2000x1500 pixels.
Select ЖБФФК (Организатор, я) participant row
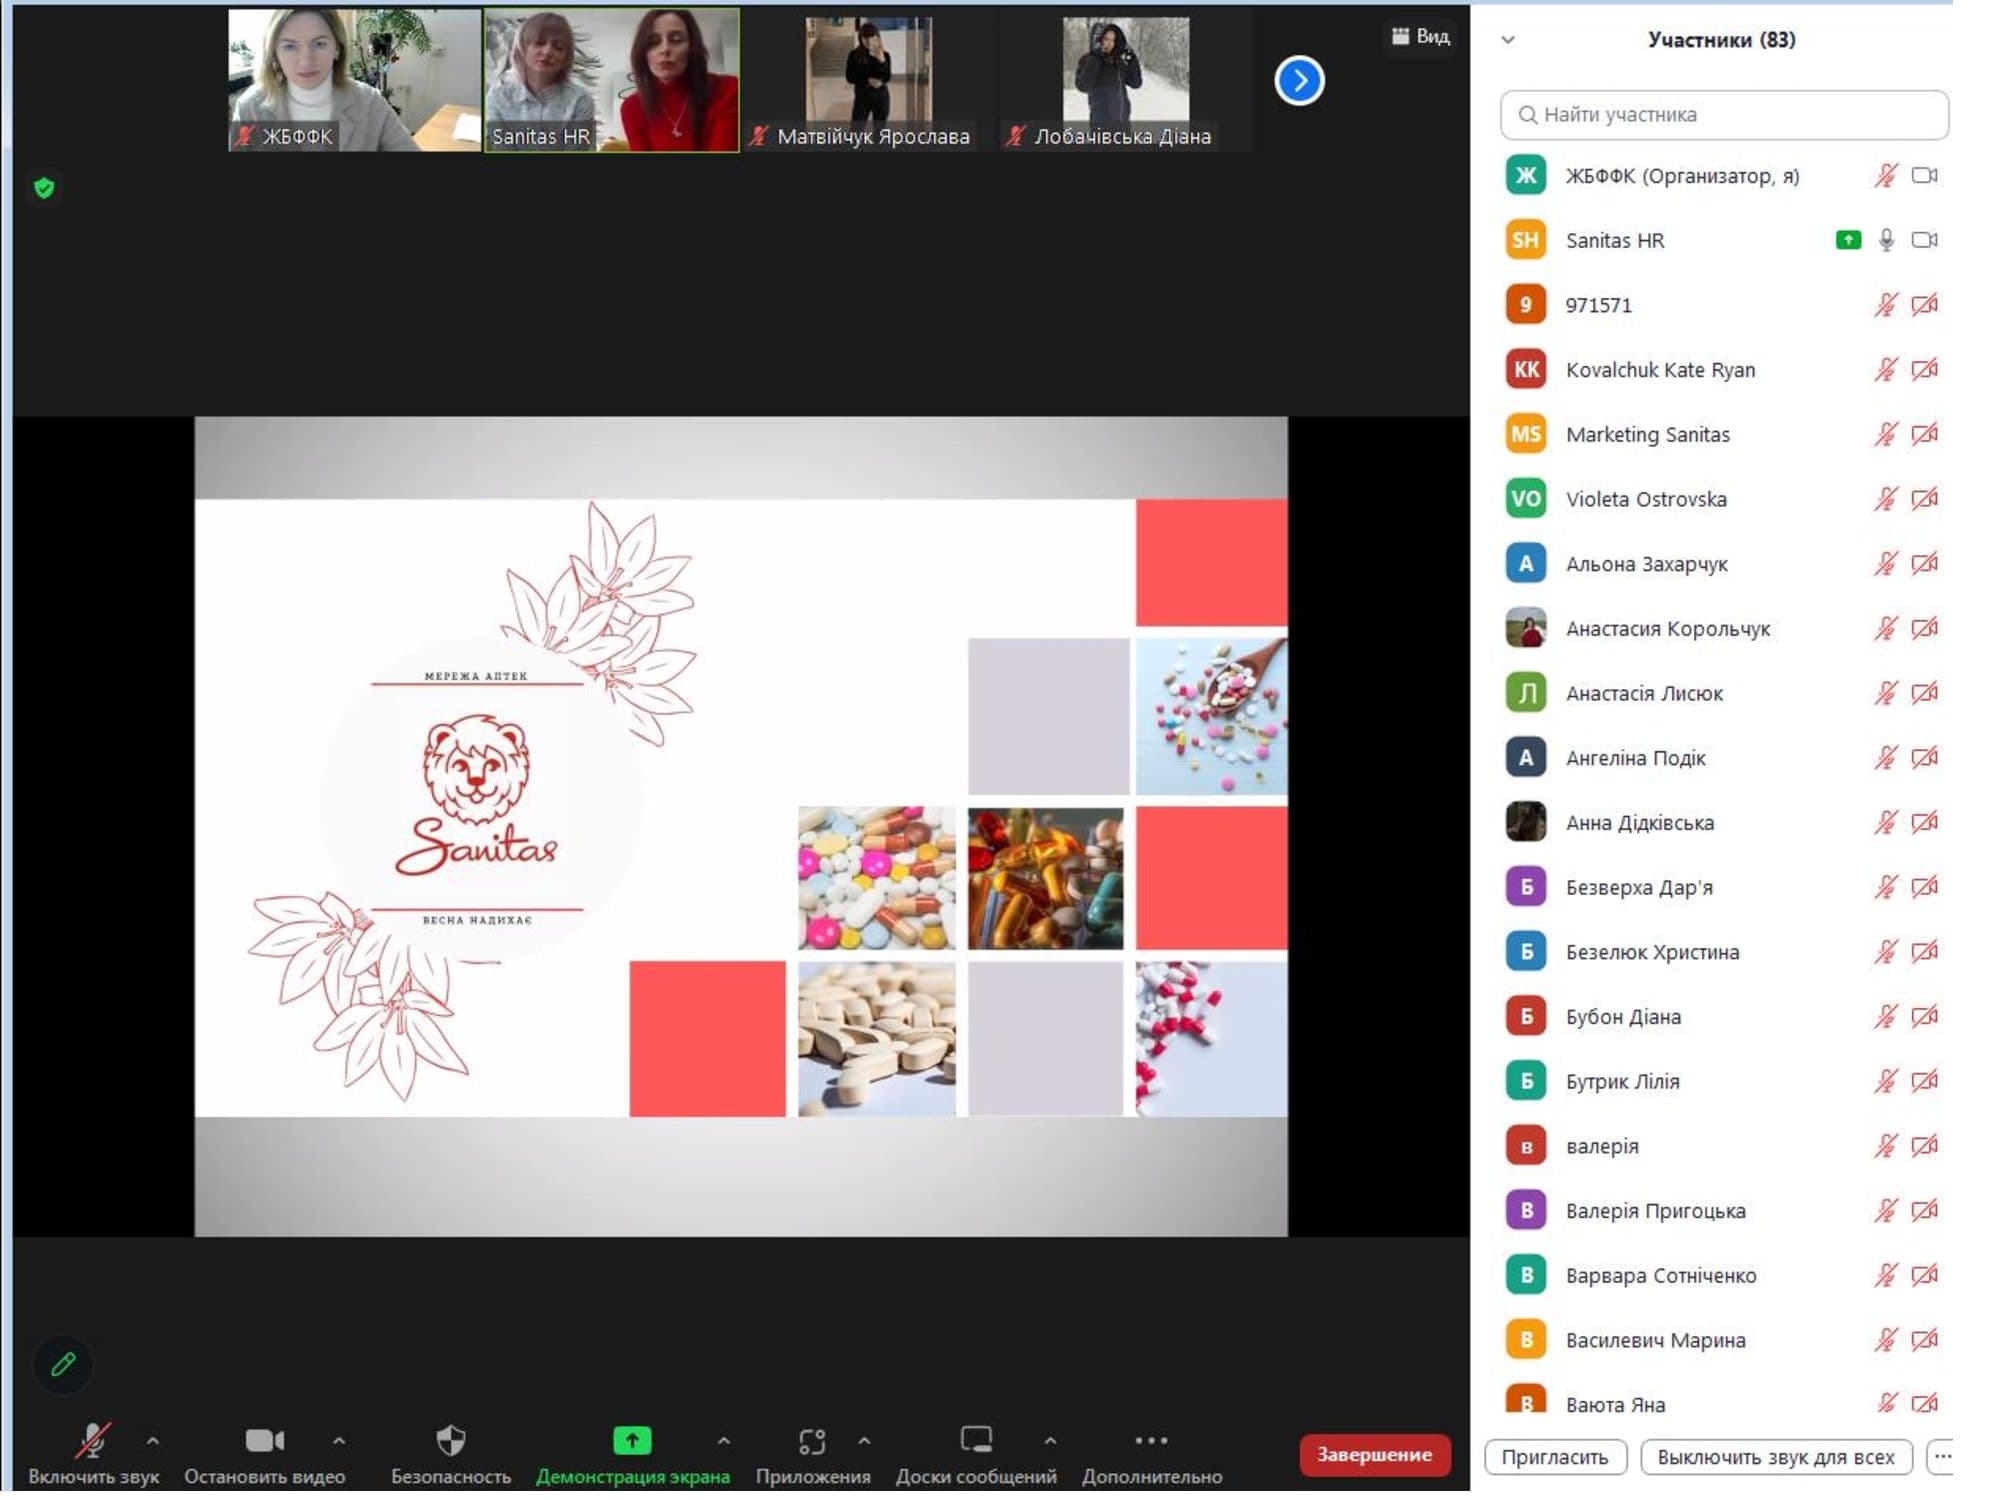pos(1724,176)
